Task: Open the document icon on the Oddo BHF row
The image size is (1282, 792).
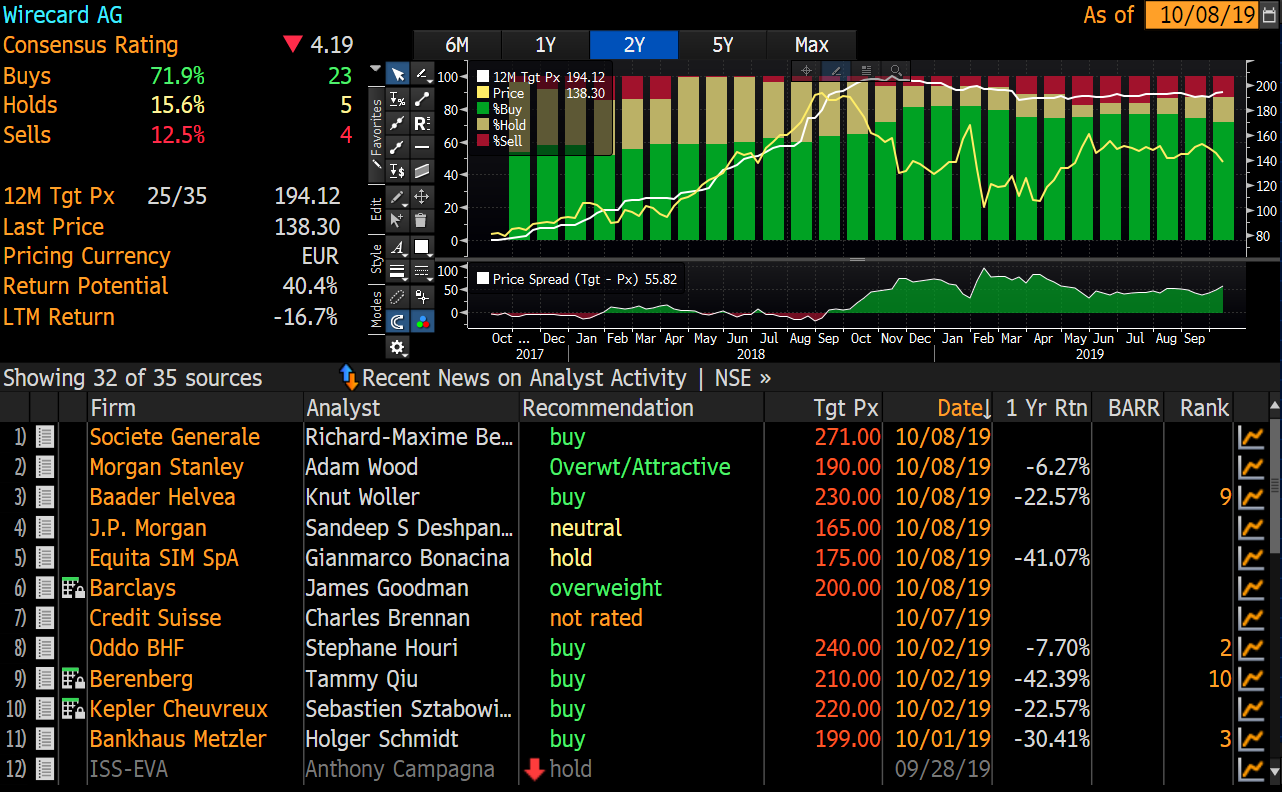Action: (44, 648)
